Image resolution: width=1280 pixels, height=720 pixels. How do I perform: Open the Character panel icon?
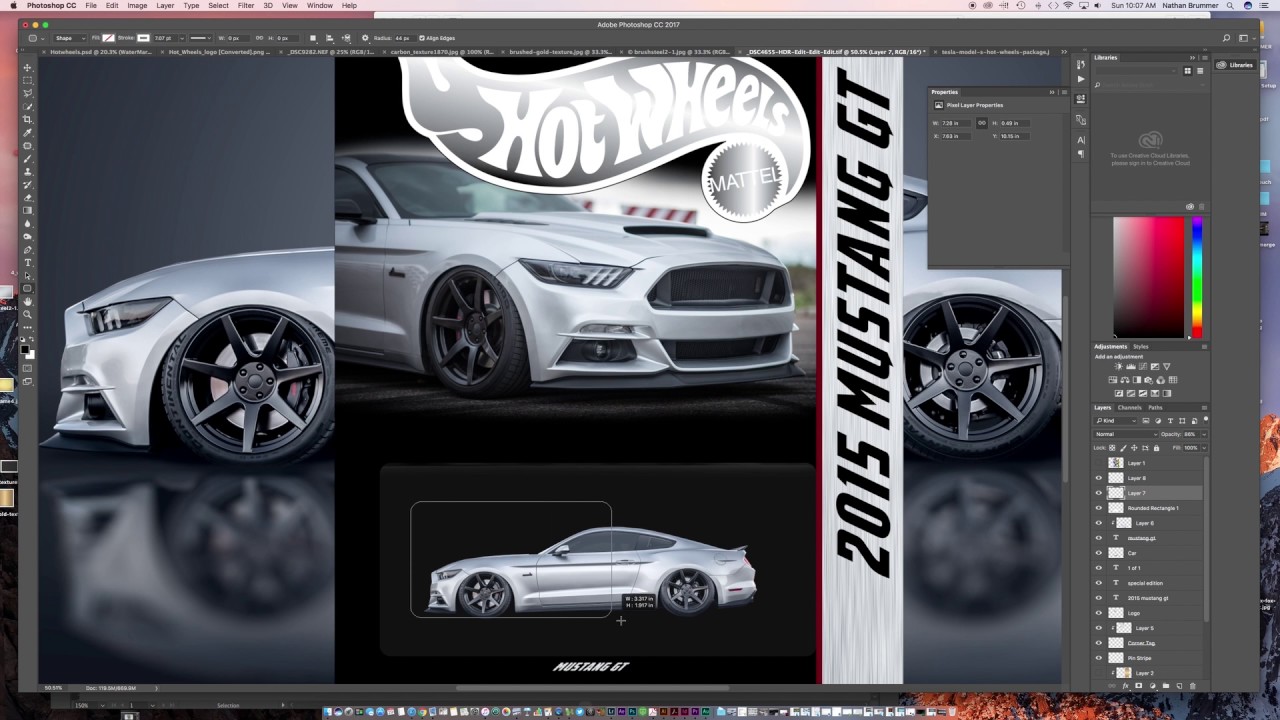[1081, 140]
